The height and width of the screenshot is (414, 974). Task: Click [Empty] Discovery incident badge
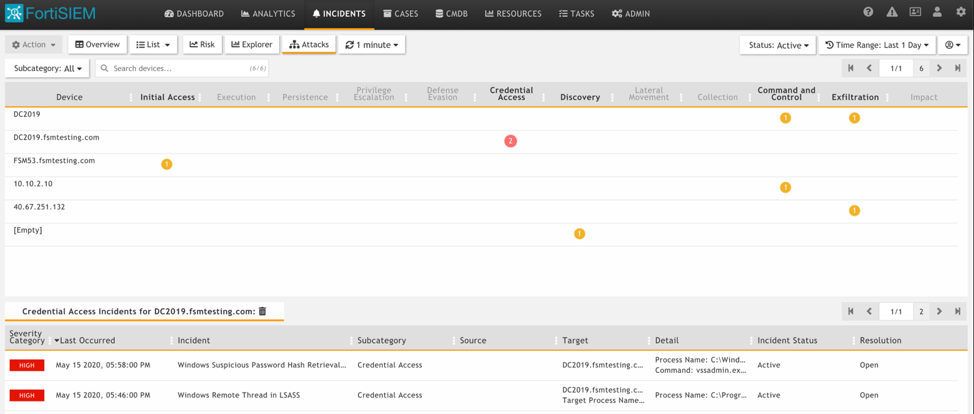(580, 234)
